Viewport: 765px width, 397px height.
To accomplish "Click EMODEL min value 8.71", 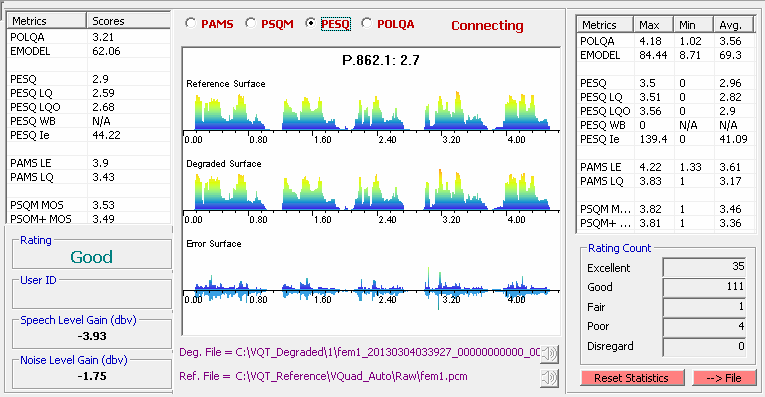I will 690,55.
